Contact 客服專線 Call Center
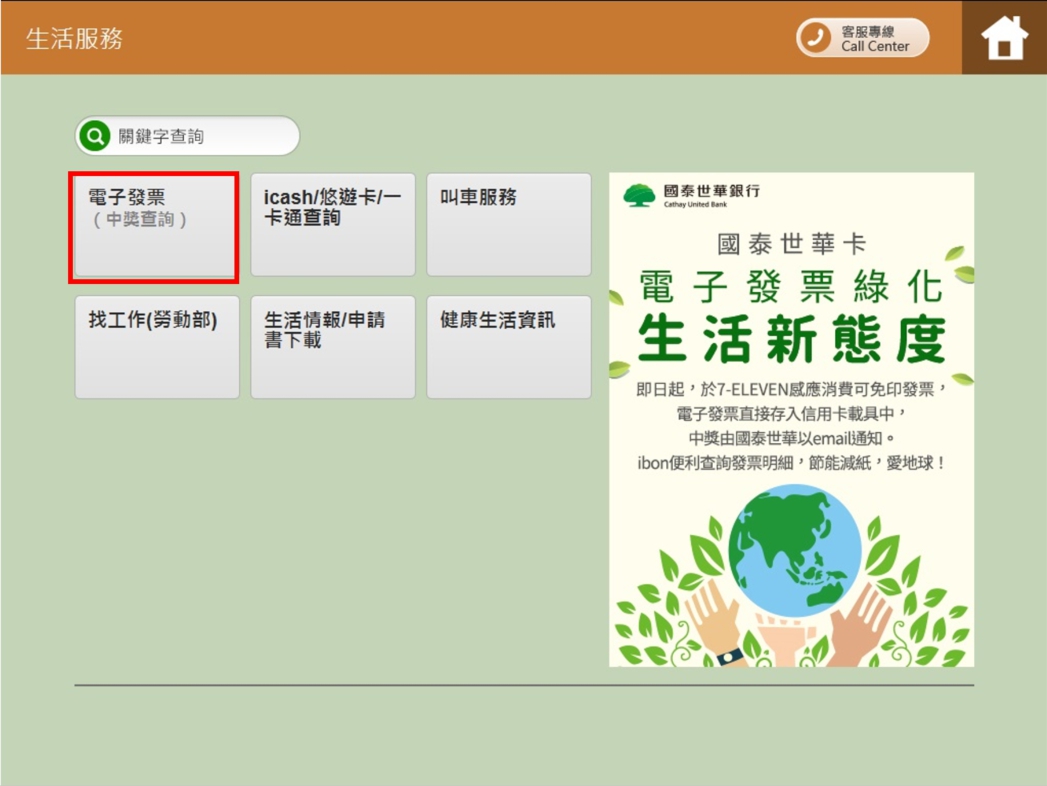 click(861, 37)
